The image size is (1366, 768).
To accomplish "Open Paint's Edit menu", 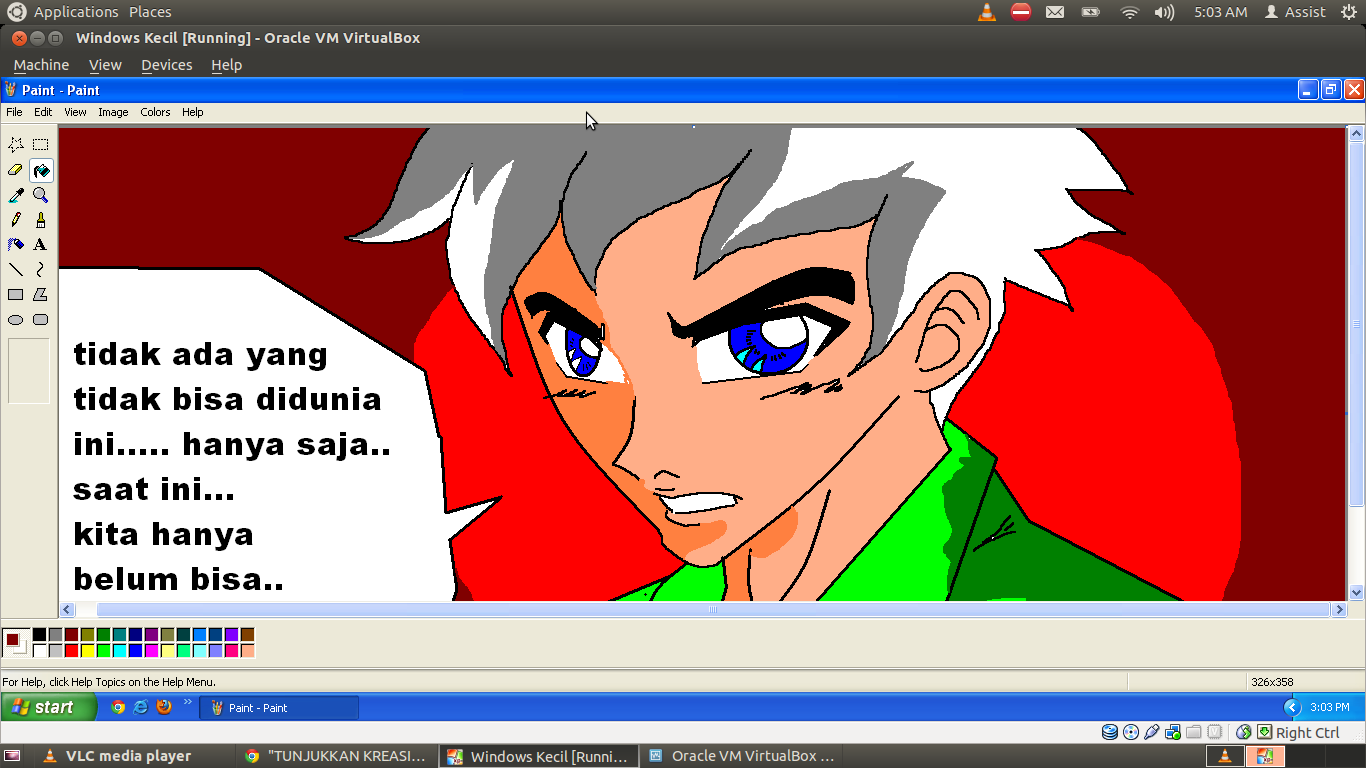I will [x=43, y=112].
